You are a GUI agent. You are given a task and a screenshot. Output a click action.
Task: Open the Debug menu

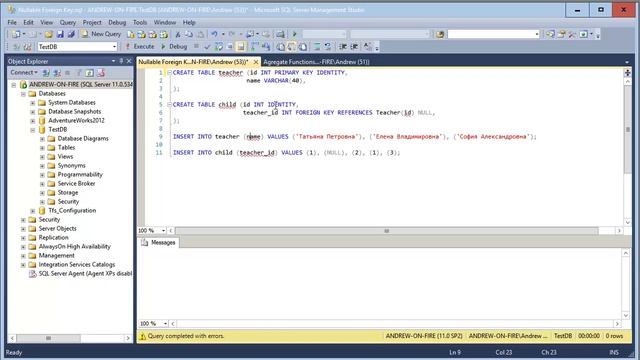coord(117,22)
